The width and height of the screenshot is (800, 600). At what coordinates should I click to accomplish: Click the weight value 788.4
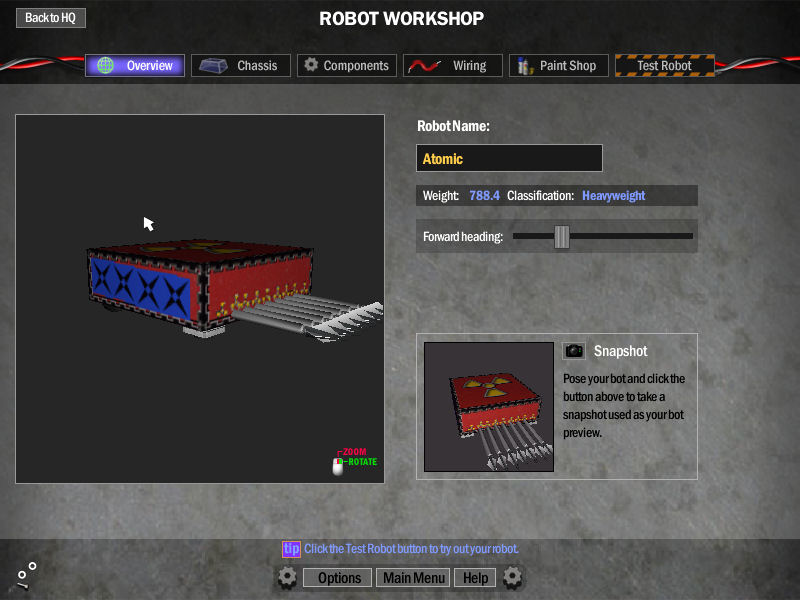[484, 195]
